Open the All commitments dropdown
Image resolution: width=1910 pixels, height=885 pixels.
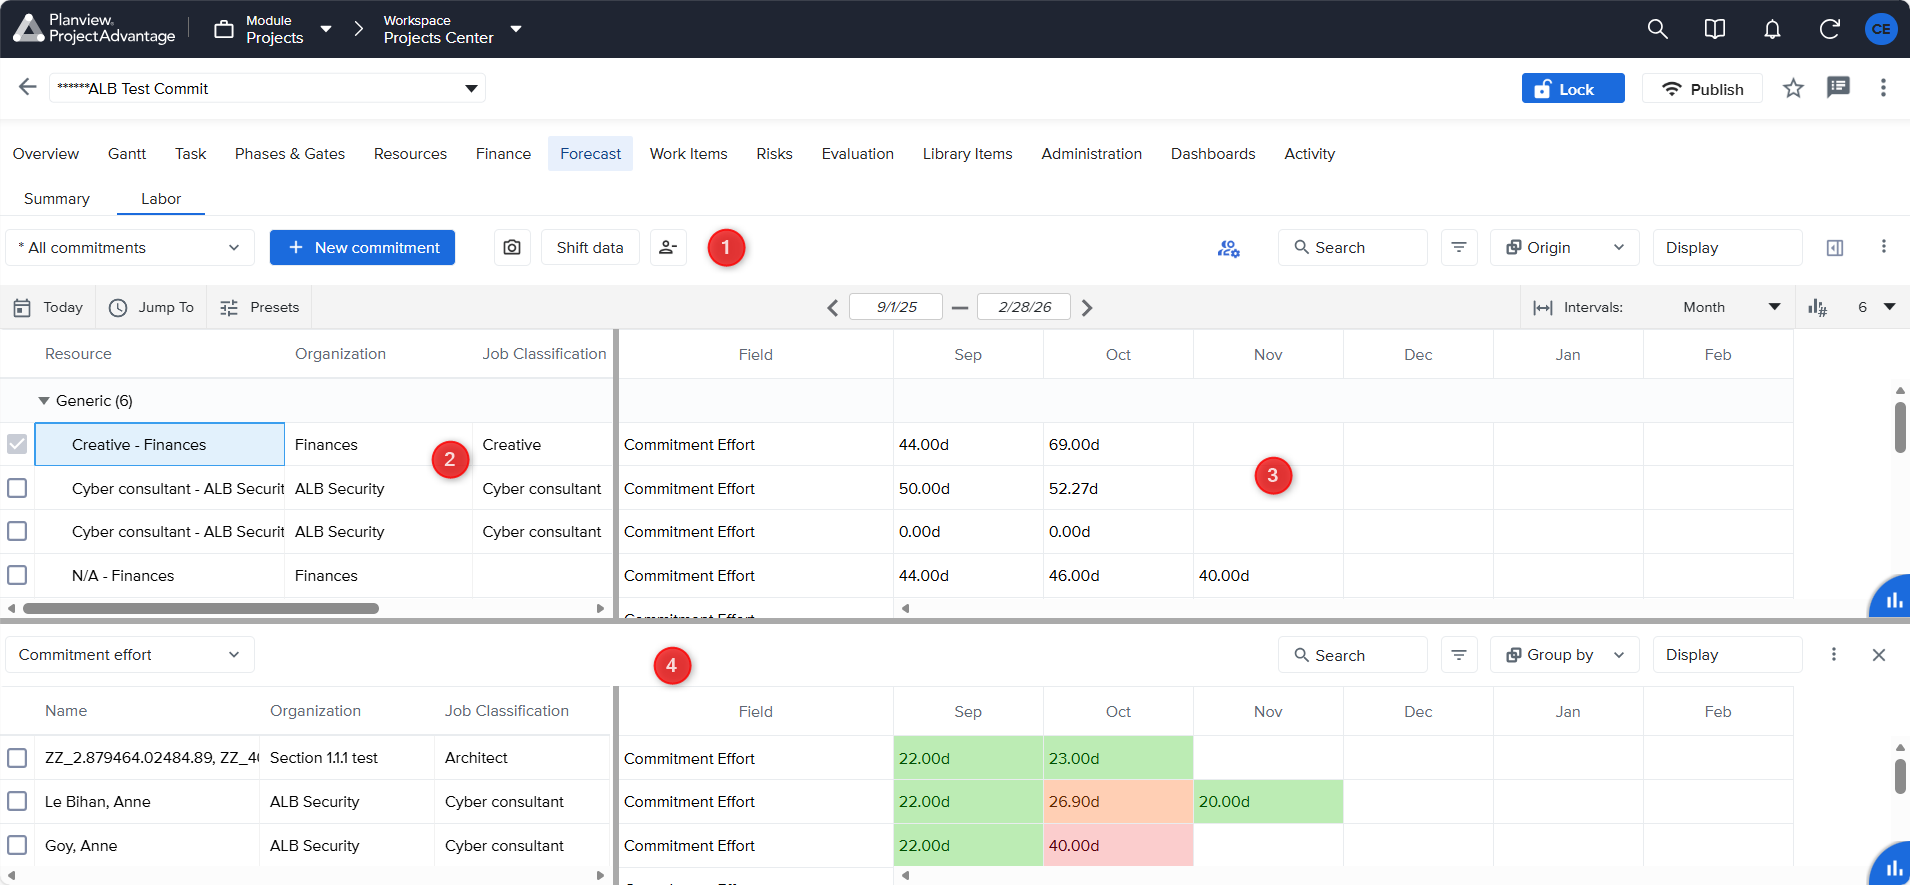[130, 247]
